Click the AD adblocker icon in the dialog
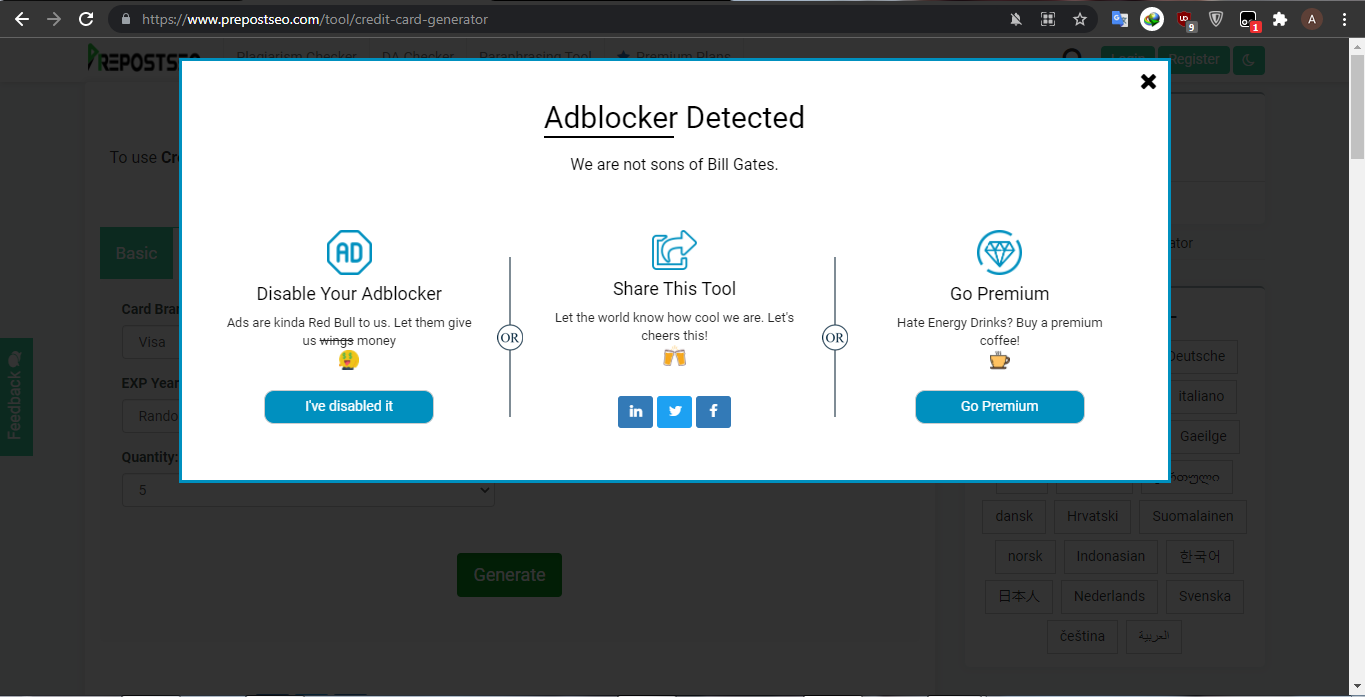Viewport: 1365px width, 697px height. click(348, 252)
